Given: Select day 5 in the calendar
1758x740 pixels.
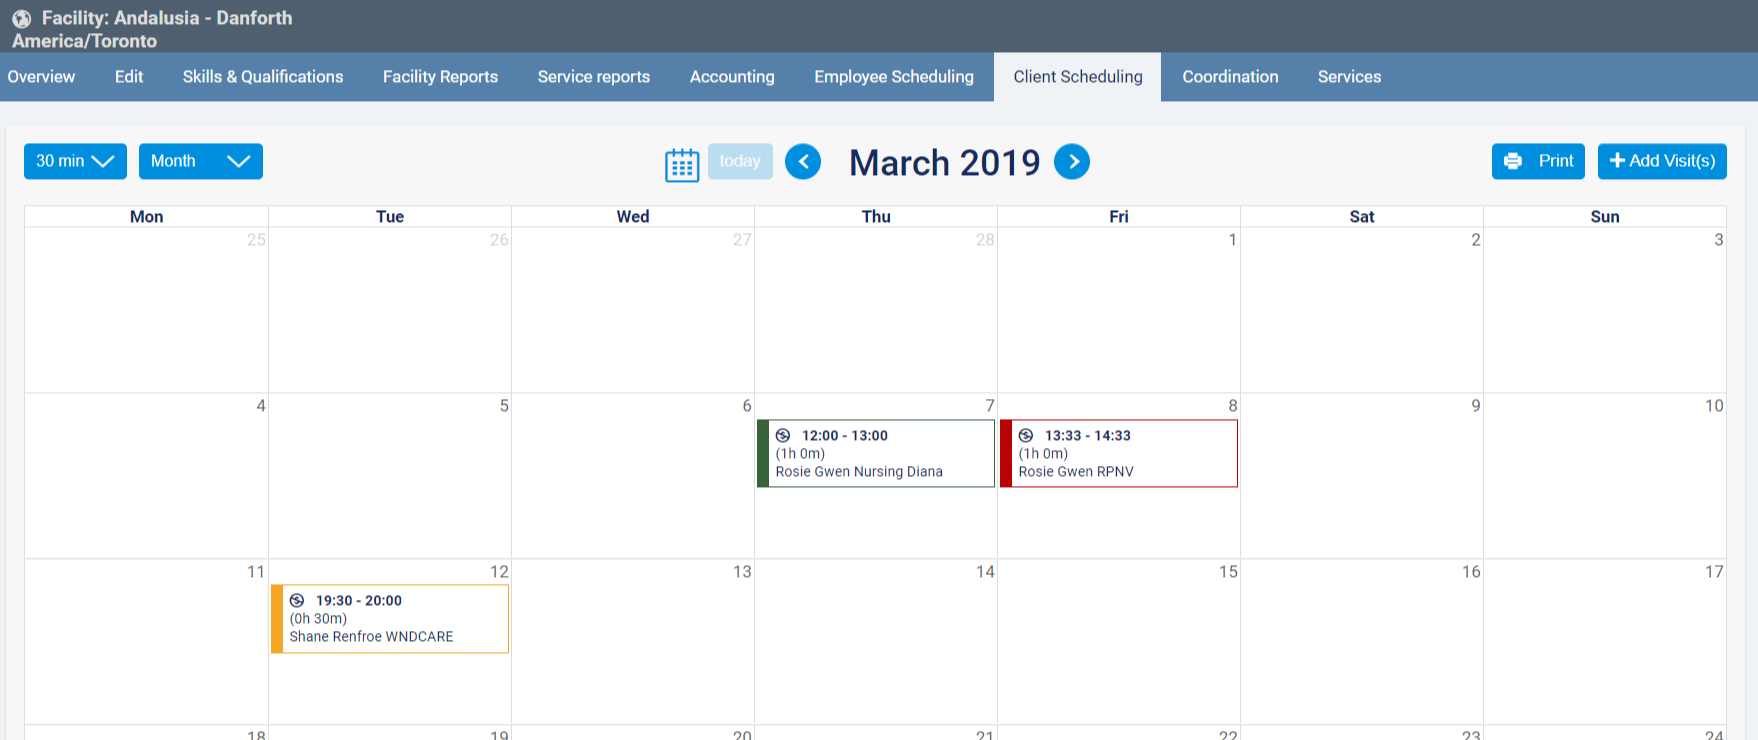Looking at the screenshot, I should (504, 406).
